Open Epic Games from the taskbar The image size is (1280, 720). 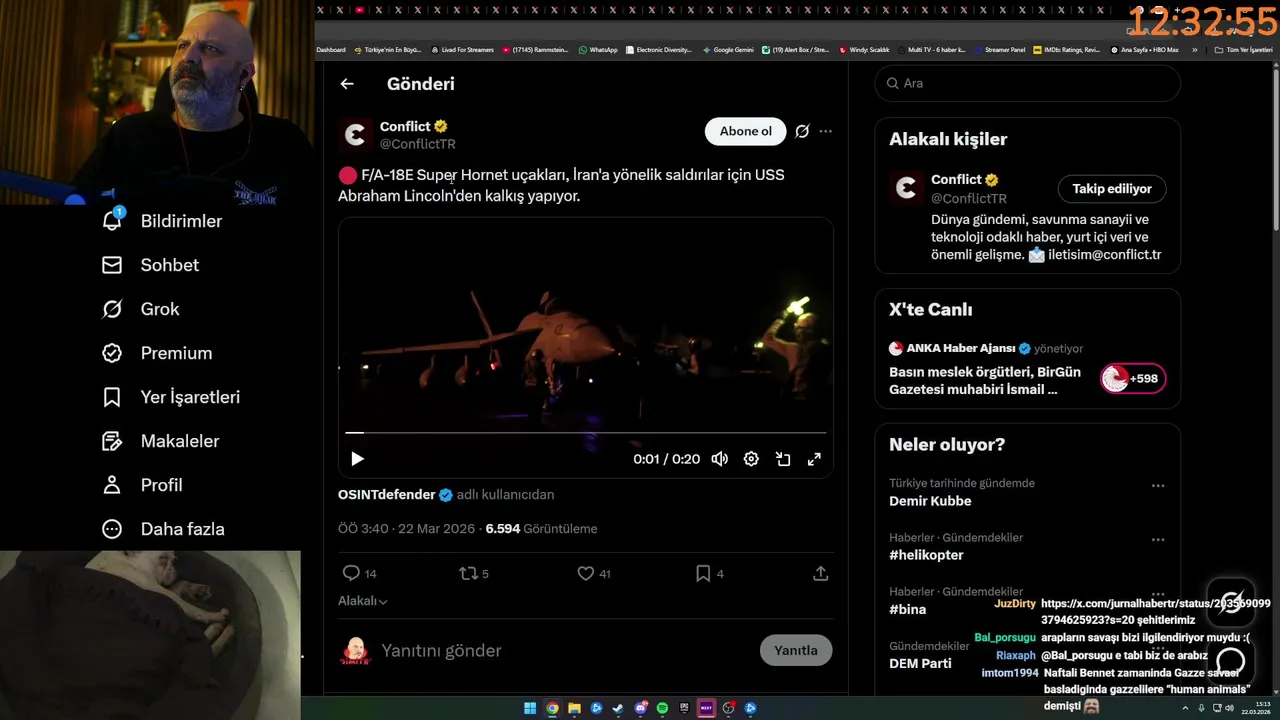click(x=684, y=708)
